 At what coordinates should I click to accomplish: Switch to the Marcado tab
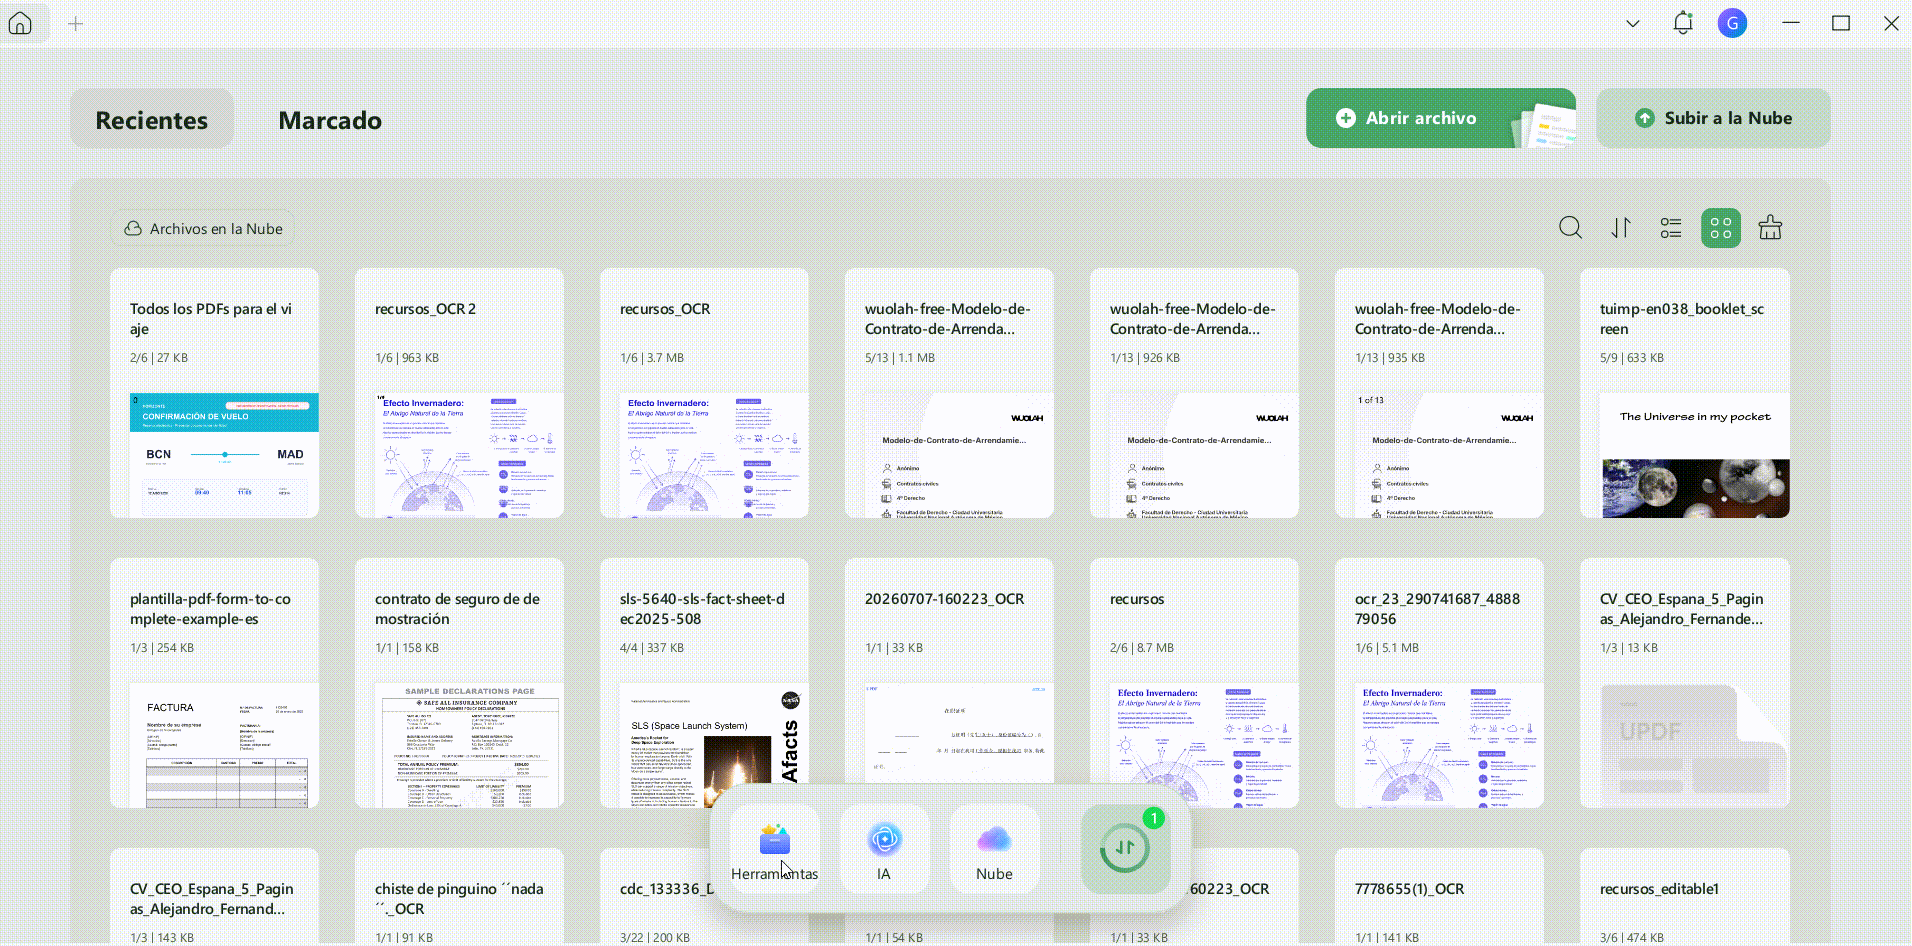point(330,120)
